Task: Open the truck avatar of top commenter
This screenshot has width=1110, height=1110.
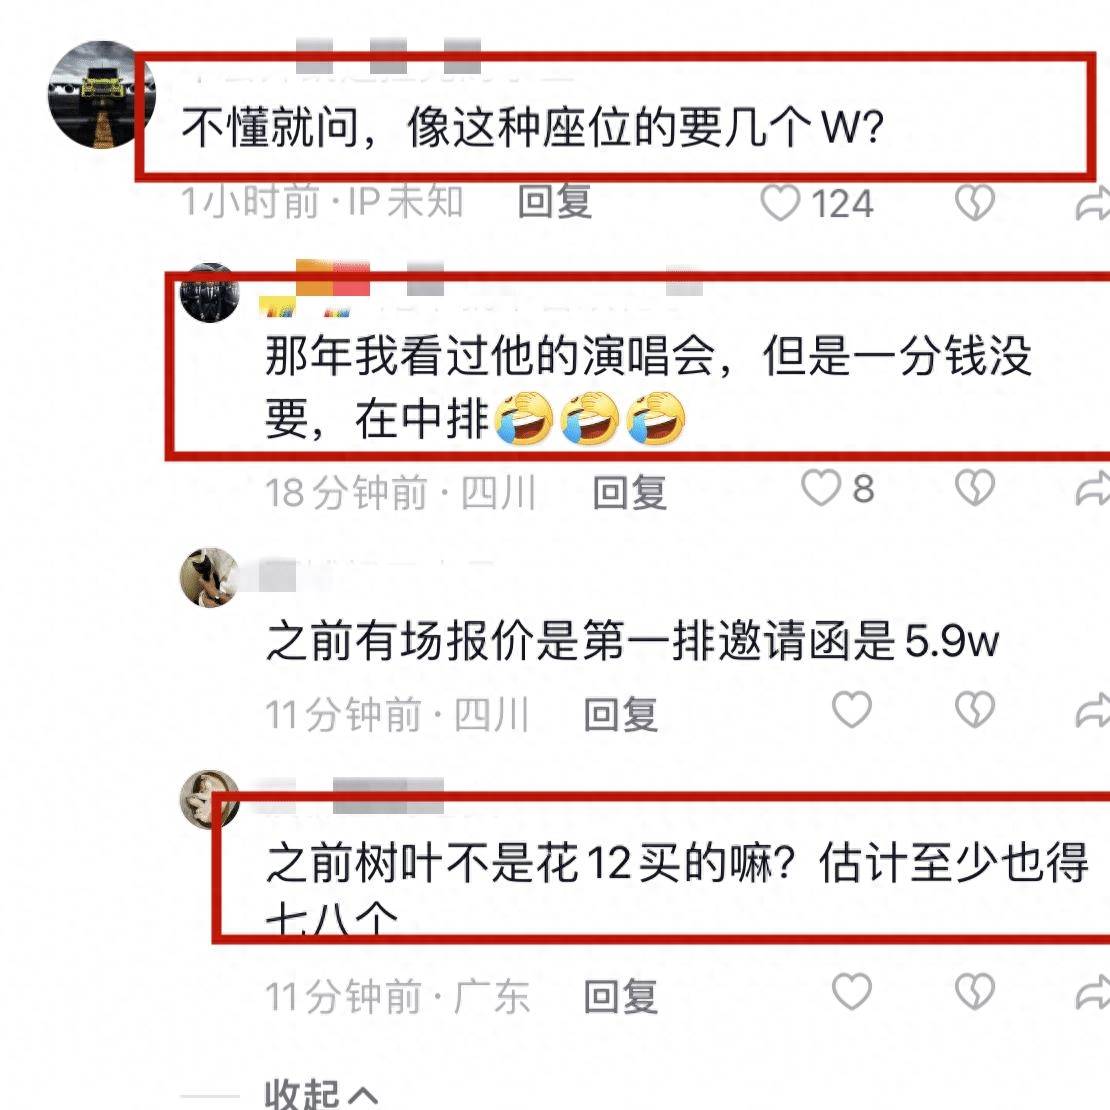Action: [101, 94]
